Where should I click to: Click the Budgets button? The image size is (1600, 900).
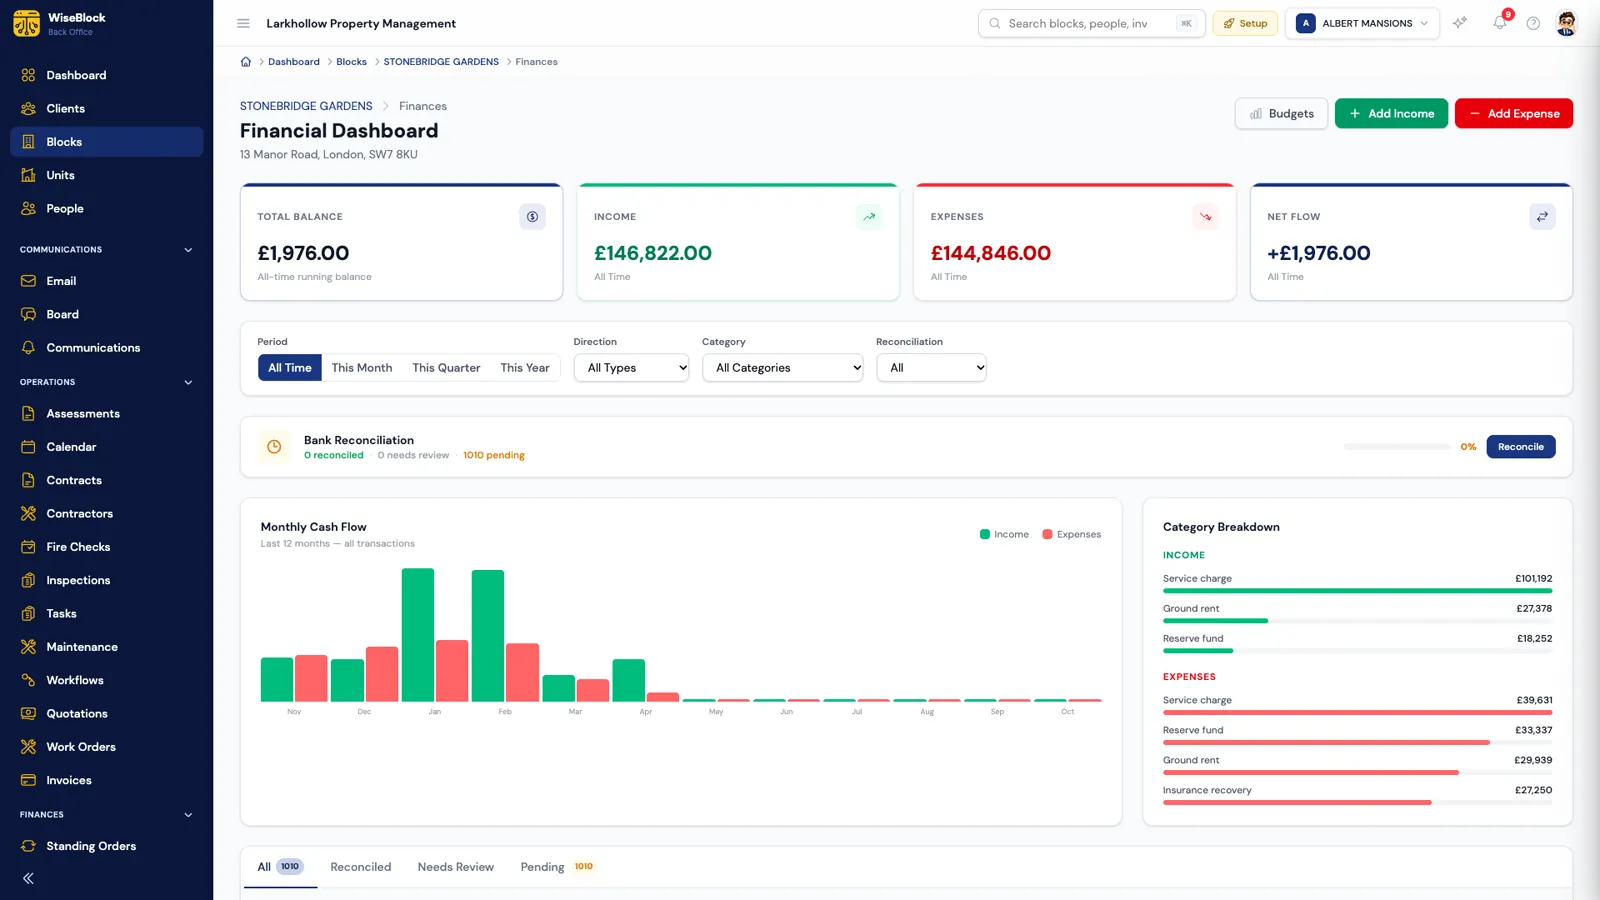[1281, 114]
